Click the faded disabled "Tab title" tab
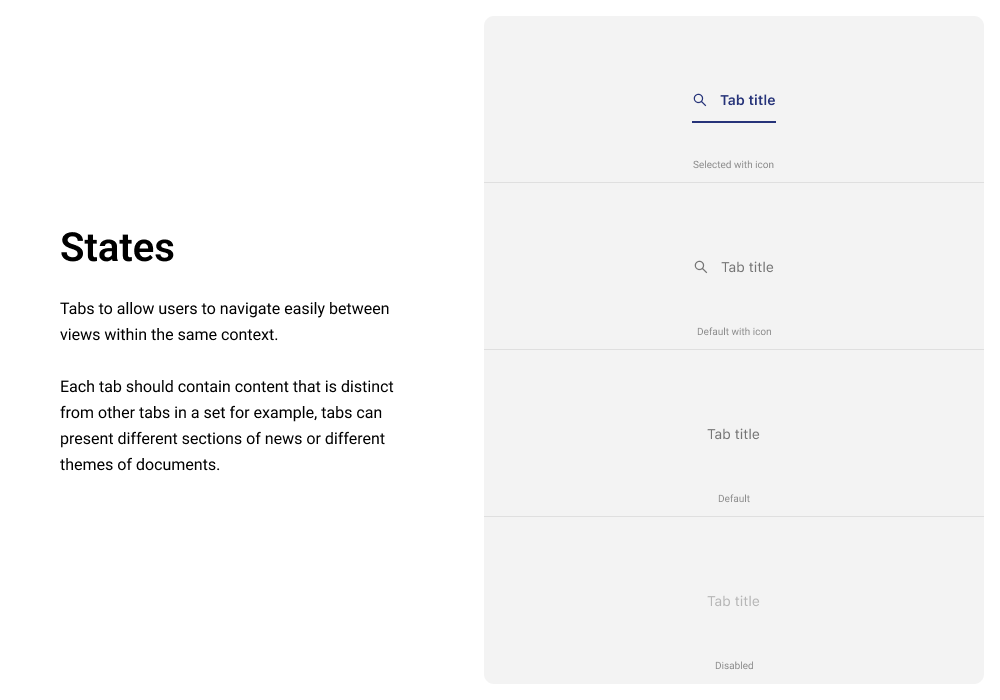 point(733,601)
